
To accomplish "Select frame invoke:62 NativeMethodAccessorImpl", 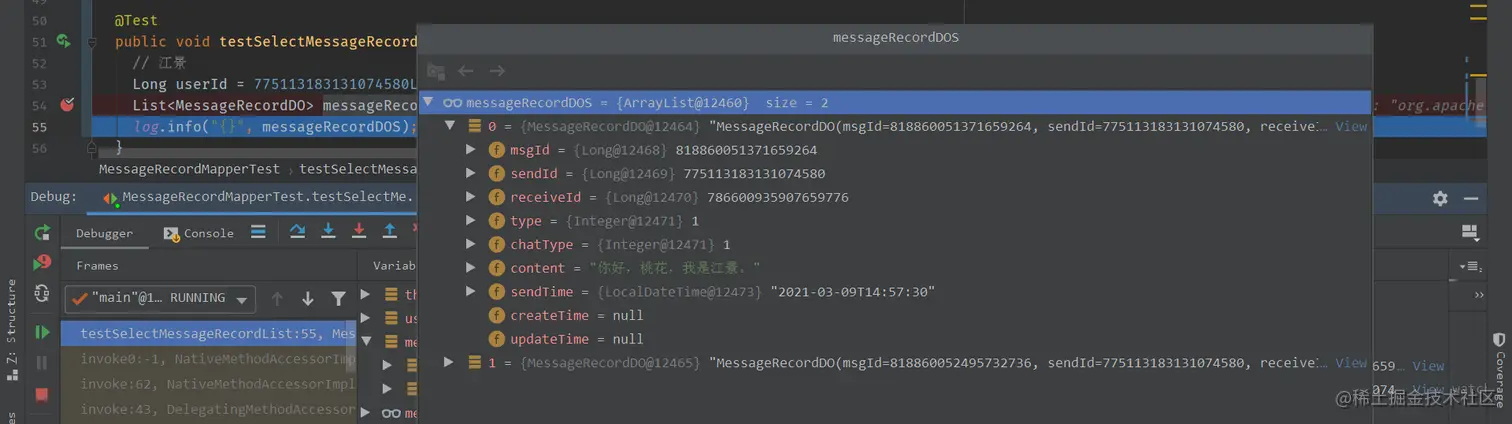I will click(209, 384).
